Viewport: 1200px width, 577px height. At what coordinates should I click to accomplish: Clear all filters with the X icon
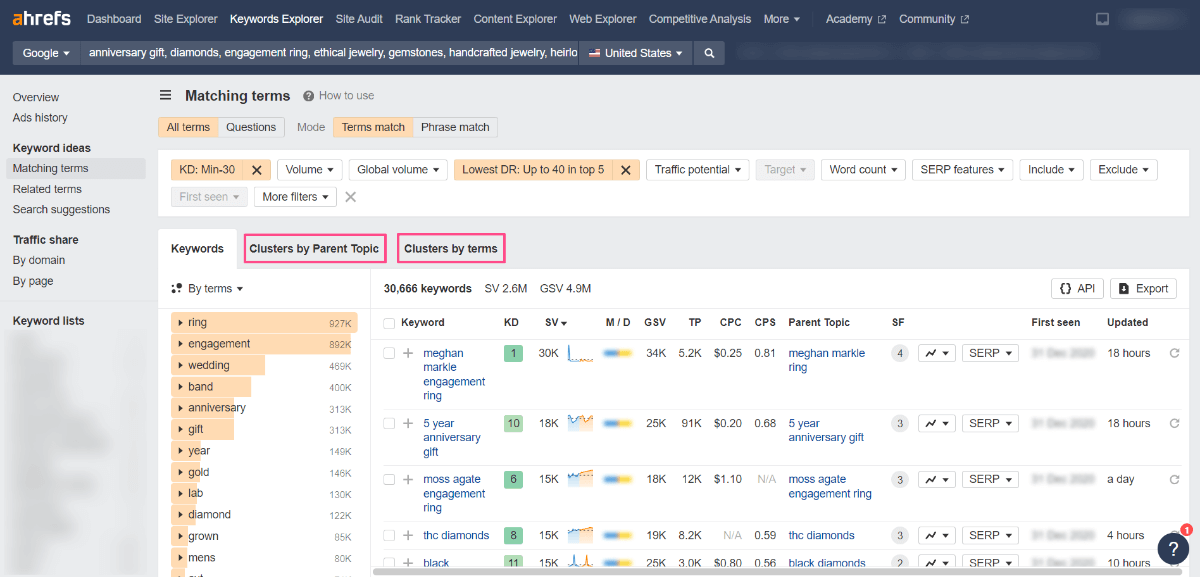tap(350, 197)
